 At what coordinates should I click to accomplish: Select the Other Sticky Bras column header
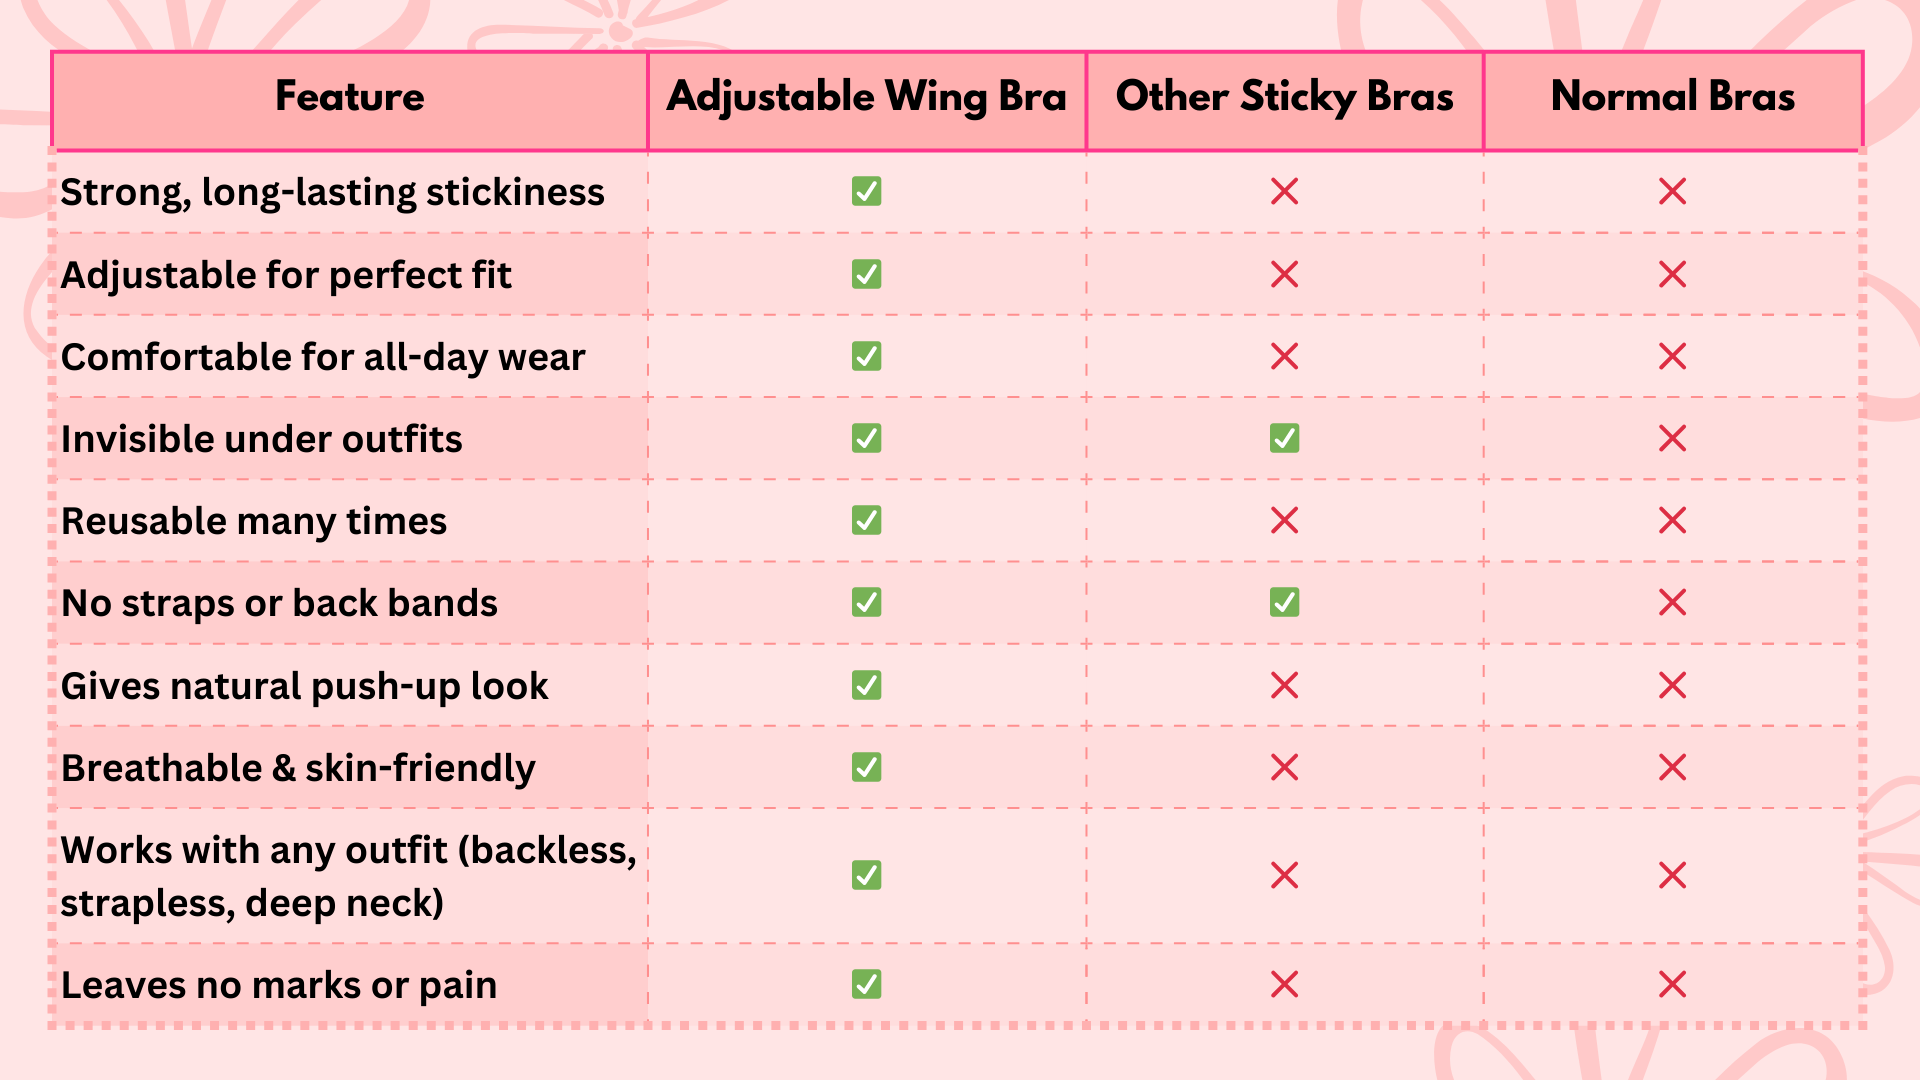tap(1284, 97)
